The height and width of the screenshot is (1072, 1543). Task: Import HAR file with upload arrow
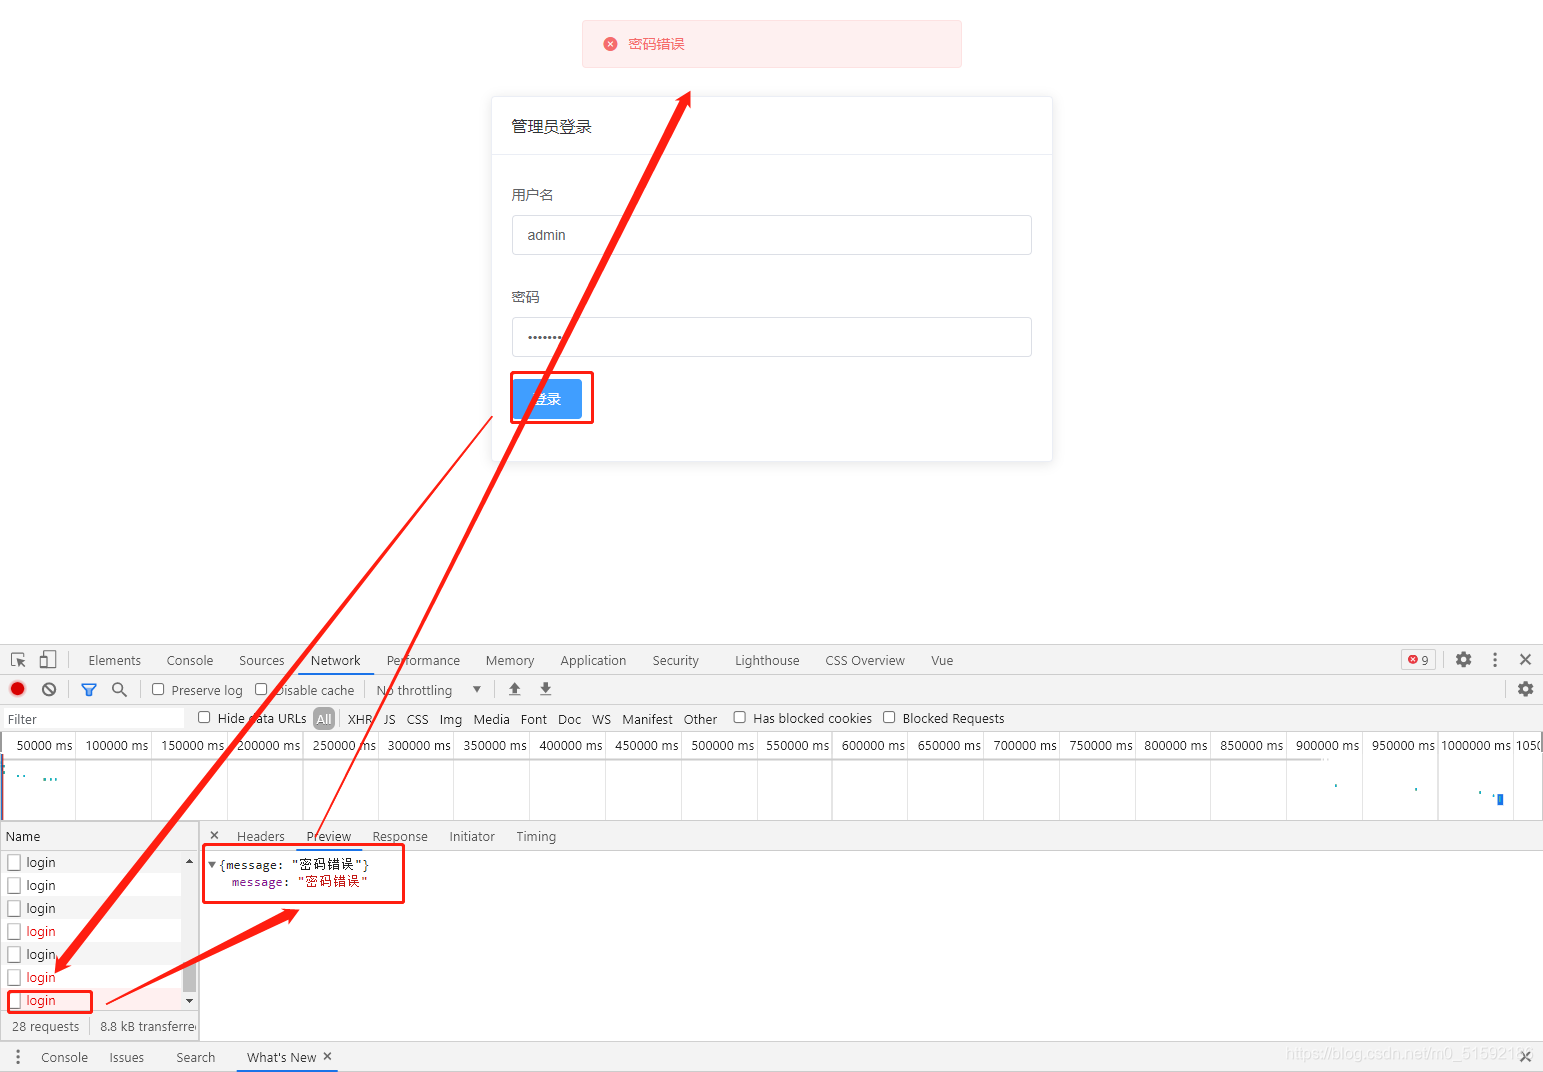pos(515,689)
